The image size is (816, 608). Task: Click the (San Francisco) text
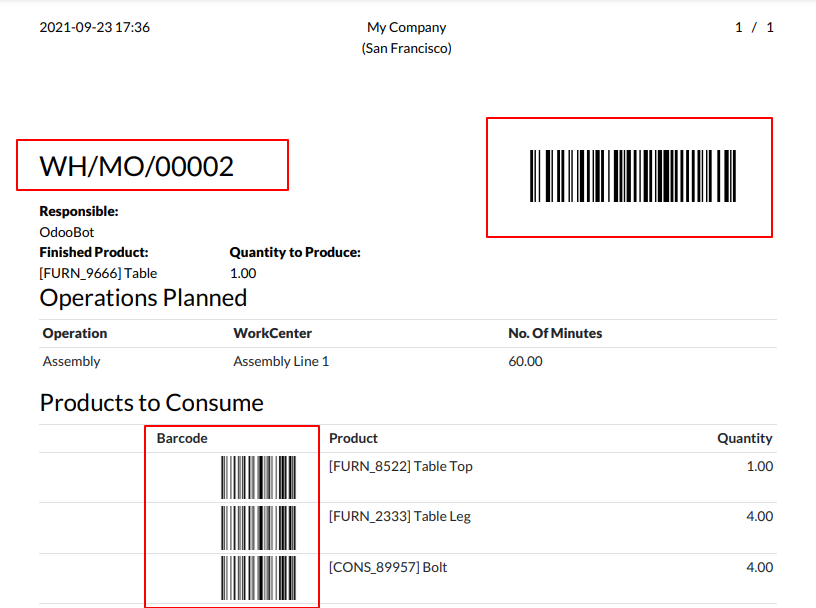click(406, 48)
